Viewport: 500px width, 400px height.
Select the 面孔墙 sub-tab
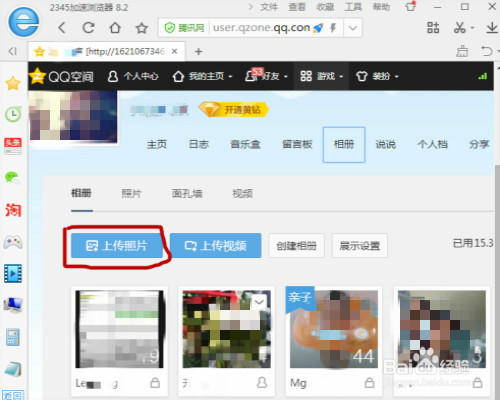187,193
